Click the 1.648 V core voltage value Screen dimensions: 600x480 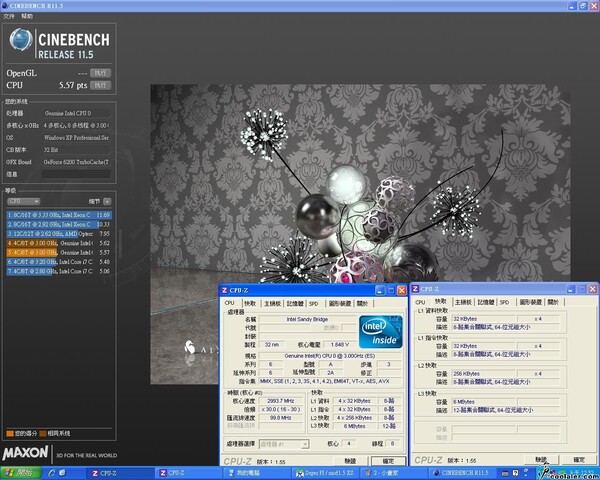(x=340, y=344)
